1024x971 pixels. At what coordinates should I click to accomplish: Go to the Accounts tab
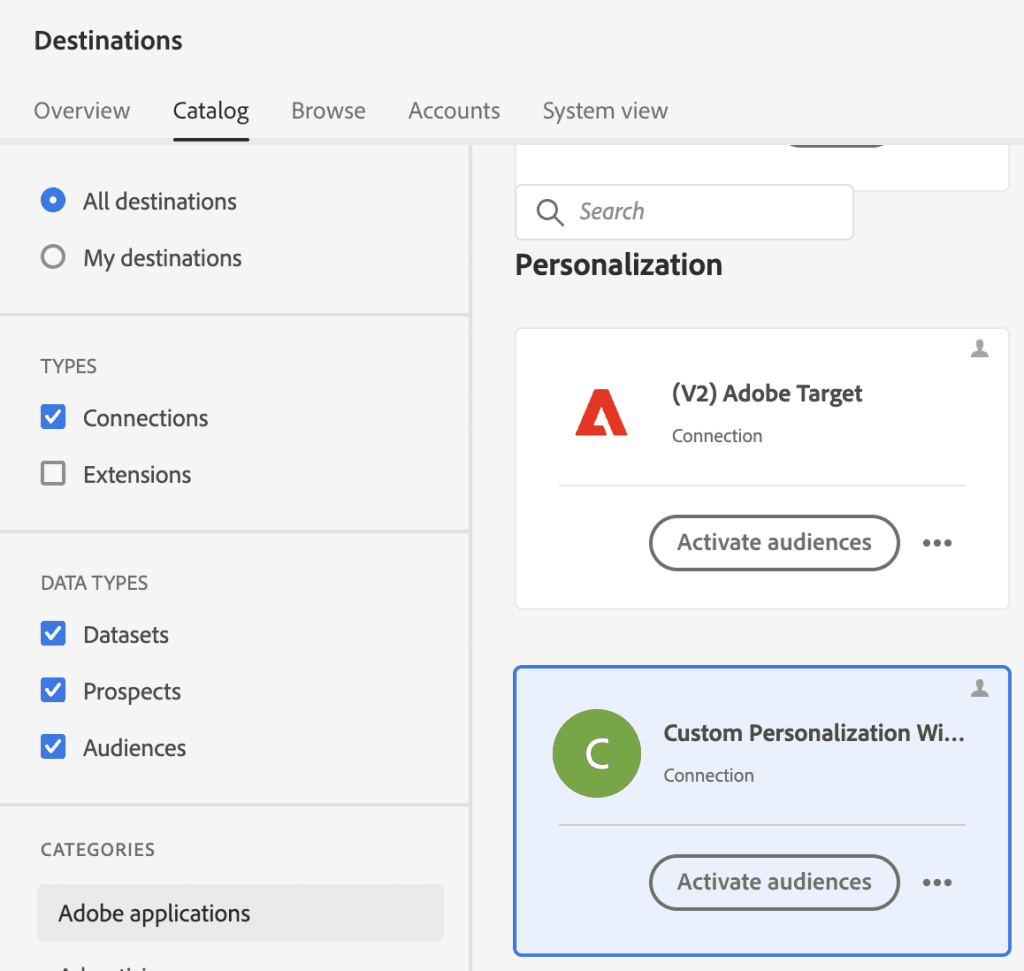455,110
